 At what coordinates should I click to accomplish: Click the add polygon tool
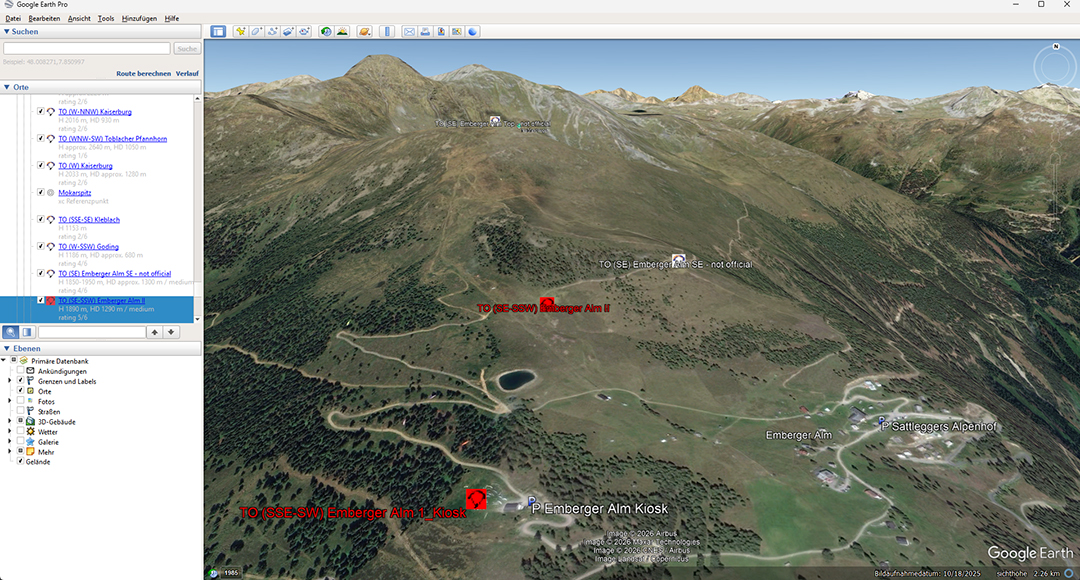coord(256,31)
